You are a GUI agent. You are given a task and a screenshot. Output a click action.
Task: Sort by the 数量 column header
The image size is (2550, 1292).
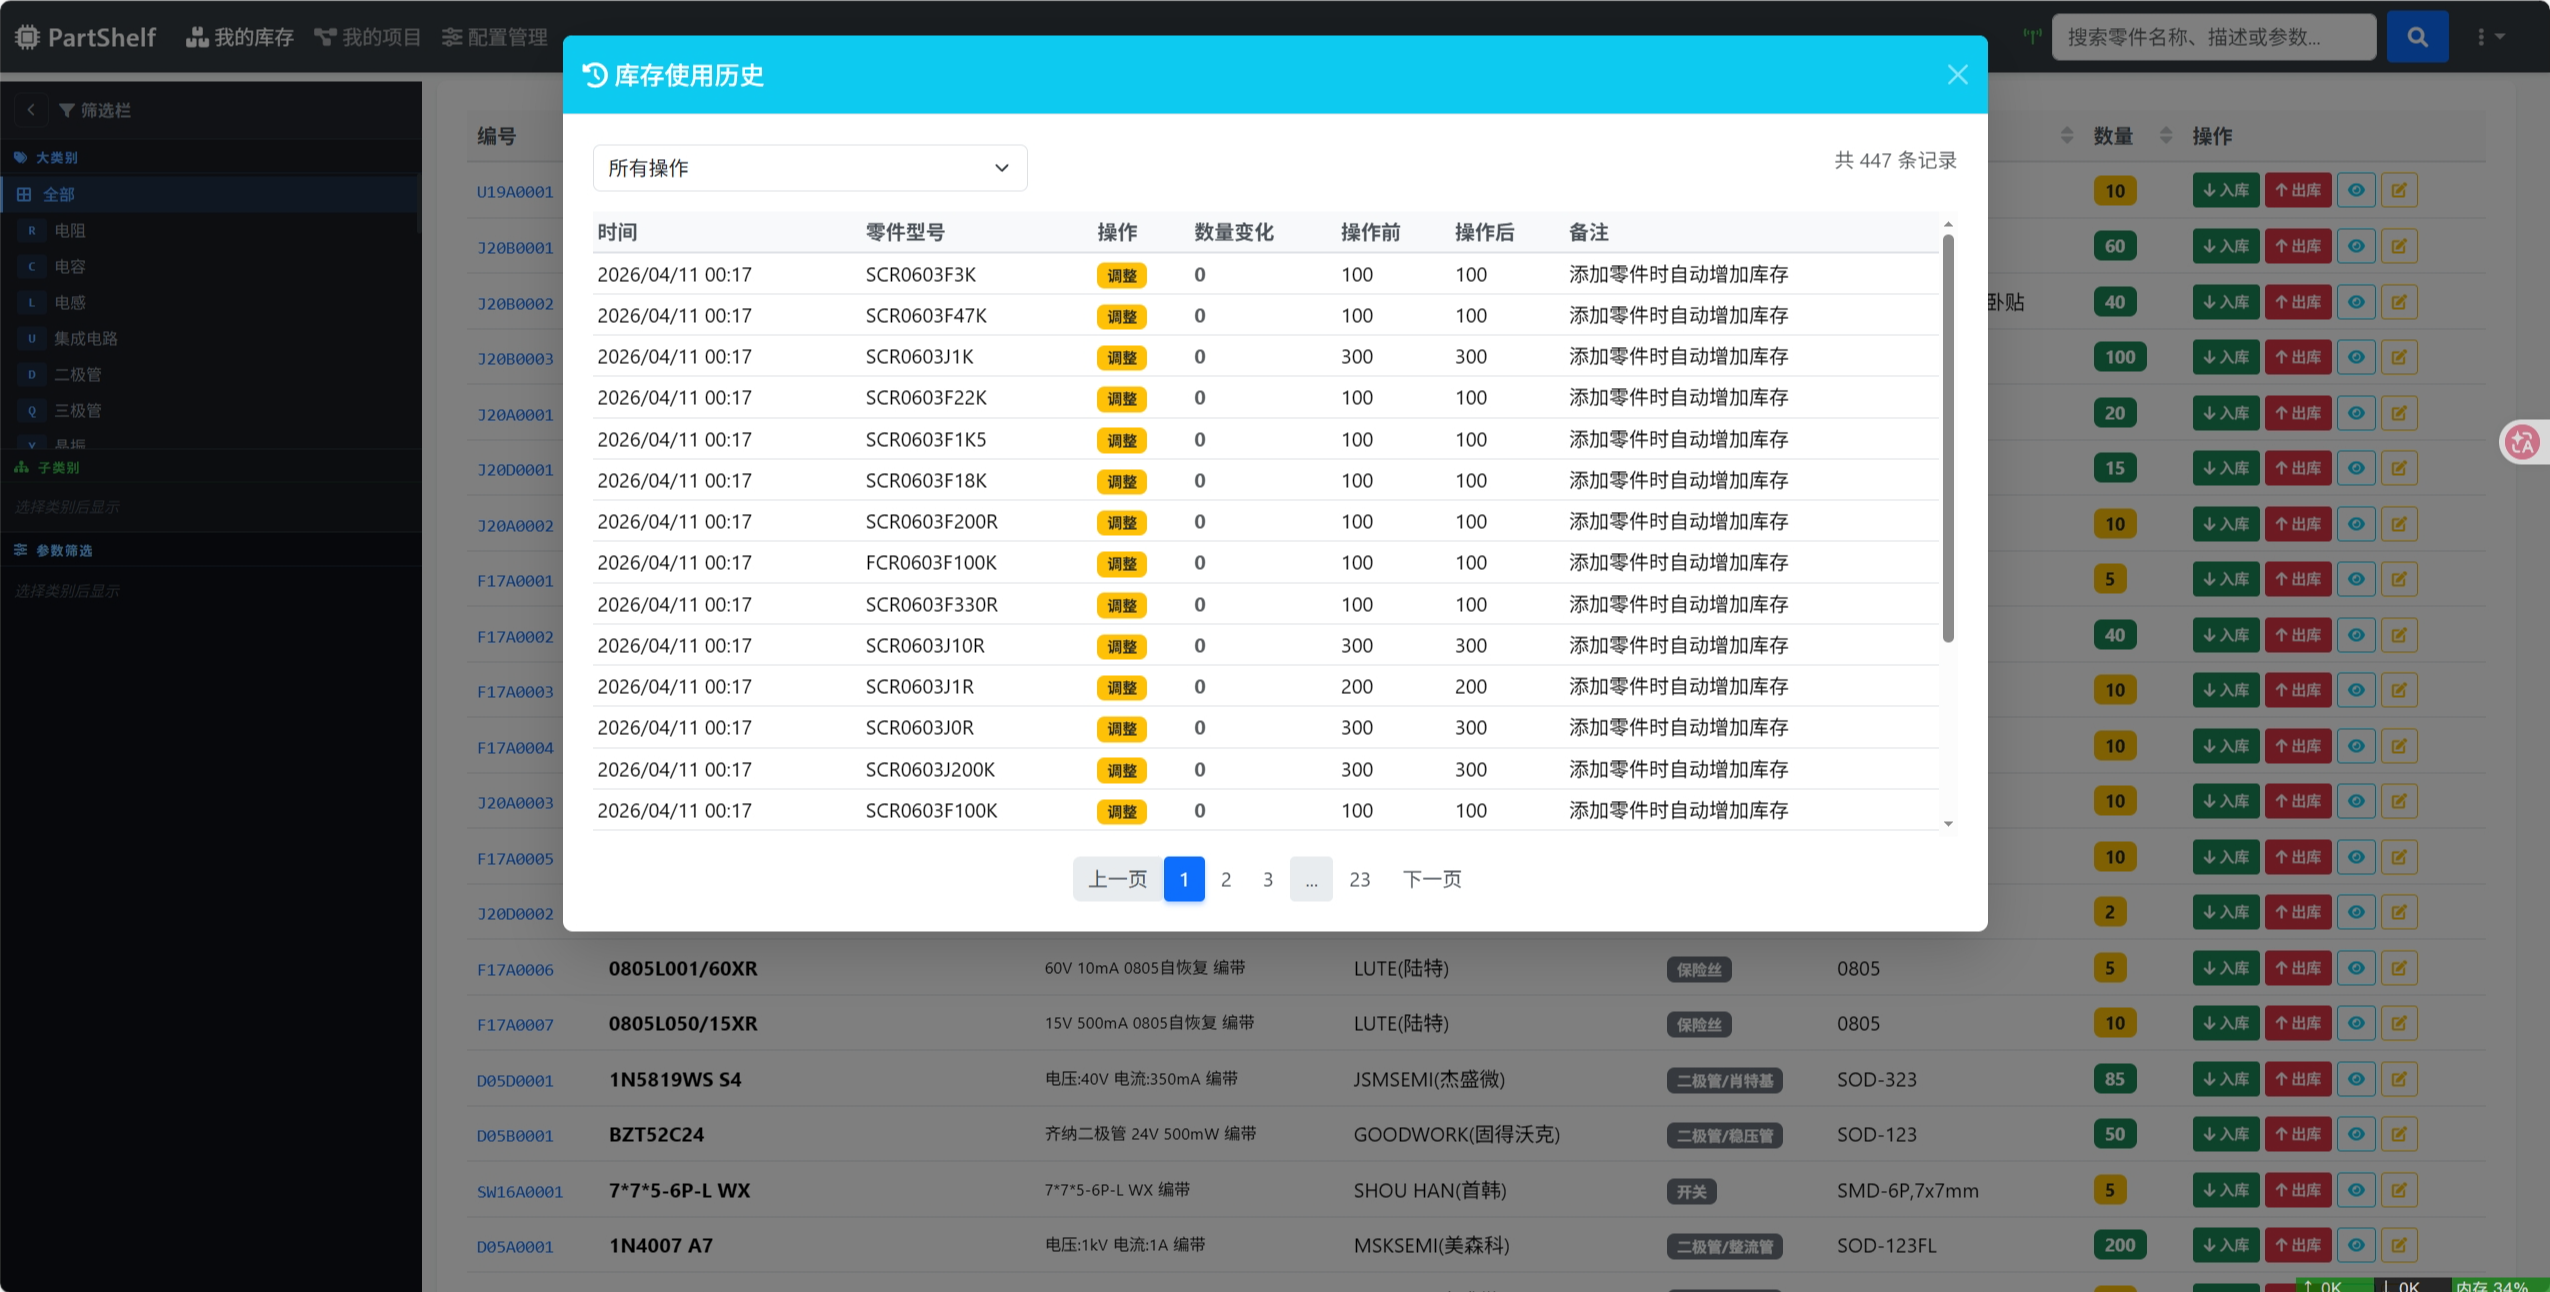pyautogui.click(x=2113, y=136)
